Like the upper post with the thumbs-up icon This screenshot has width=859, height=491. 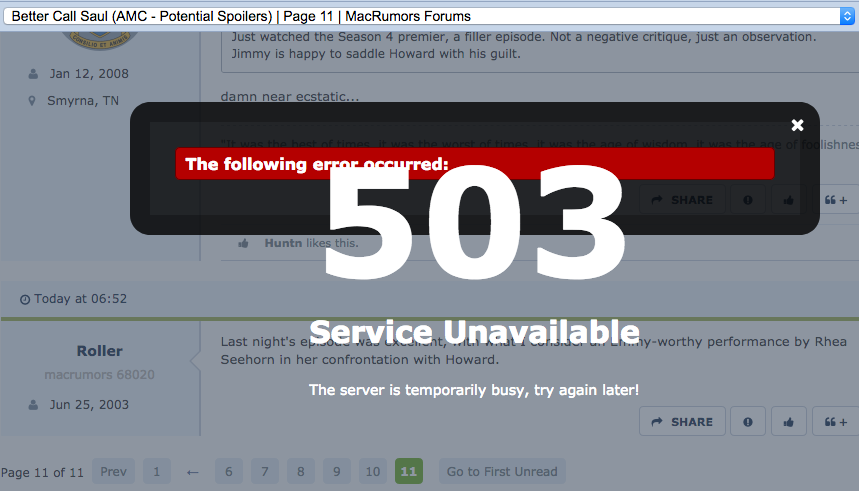point(788,199)
